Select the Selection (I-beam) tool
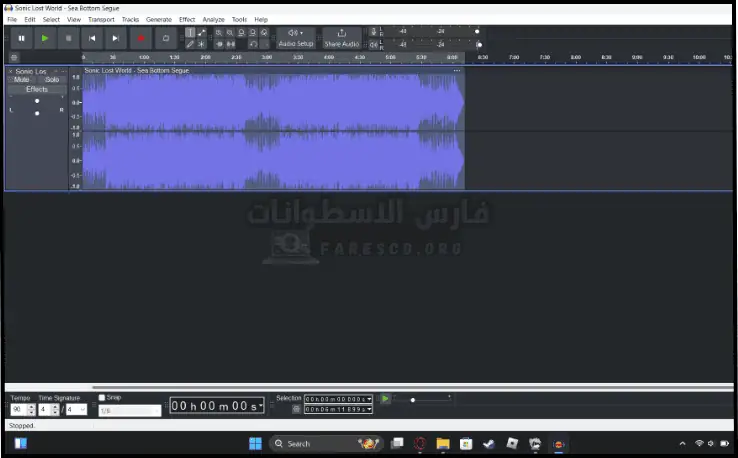 [190, 32]
